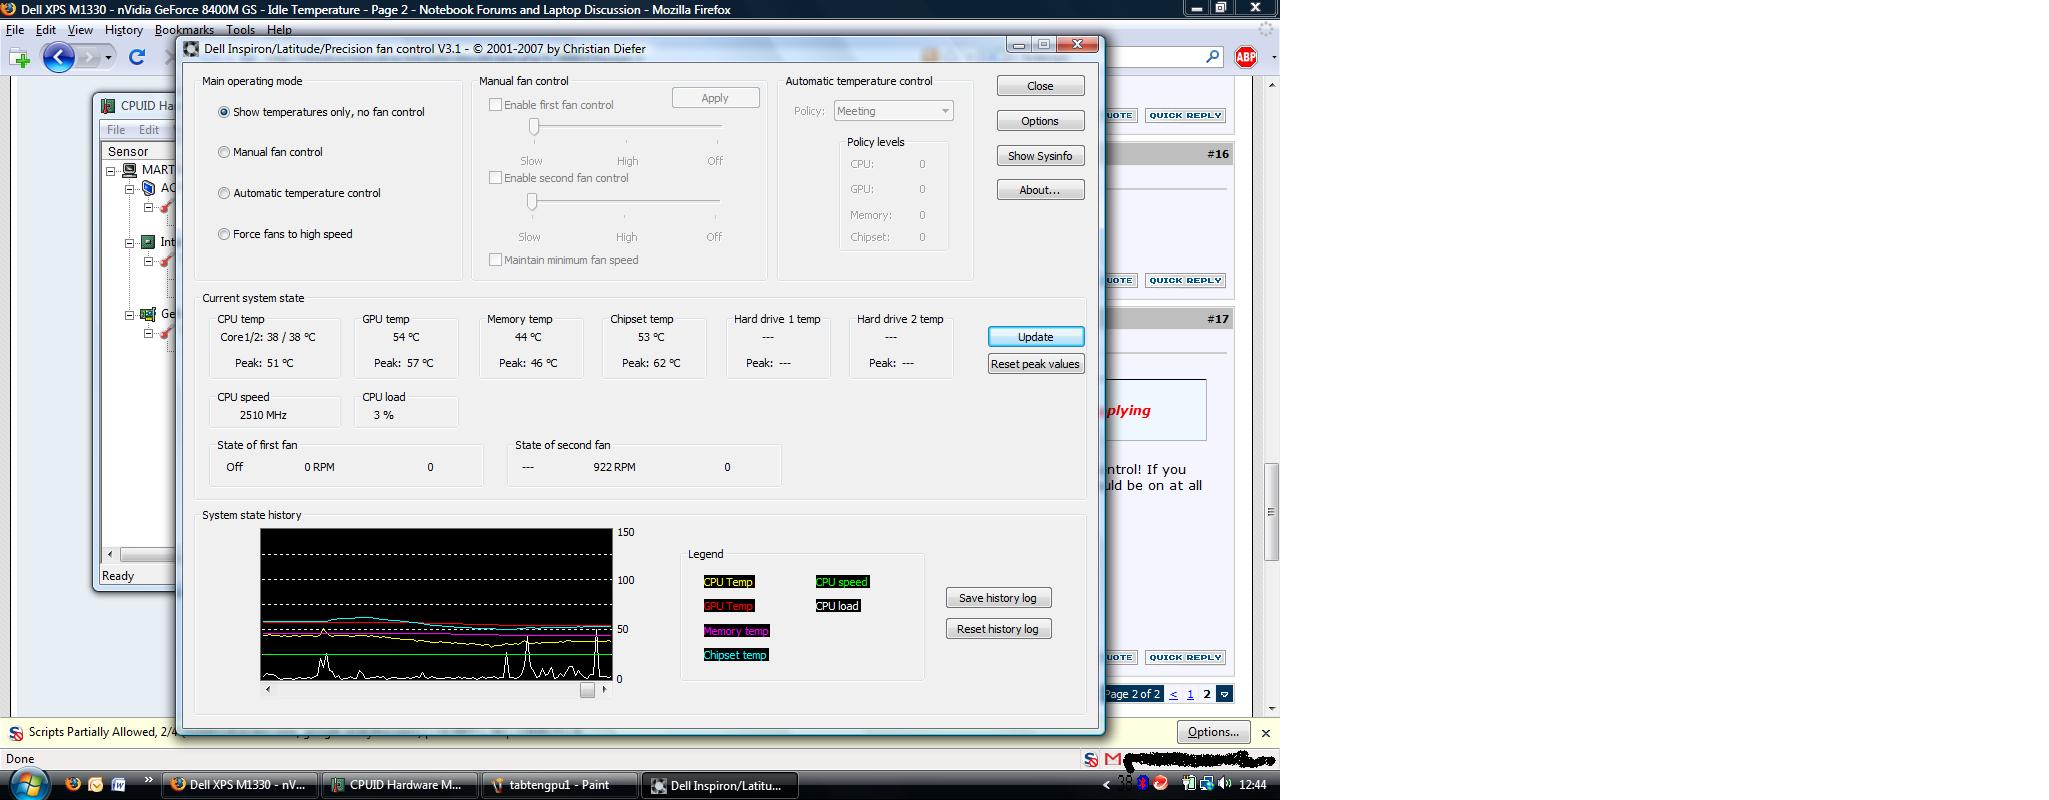Image resolution: width=2049 pixels, height=800 pixels.
Task: Click the Sensor column header in CPUID
Action: (139, 151)
